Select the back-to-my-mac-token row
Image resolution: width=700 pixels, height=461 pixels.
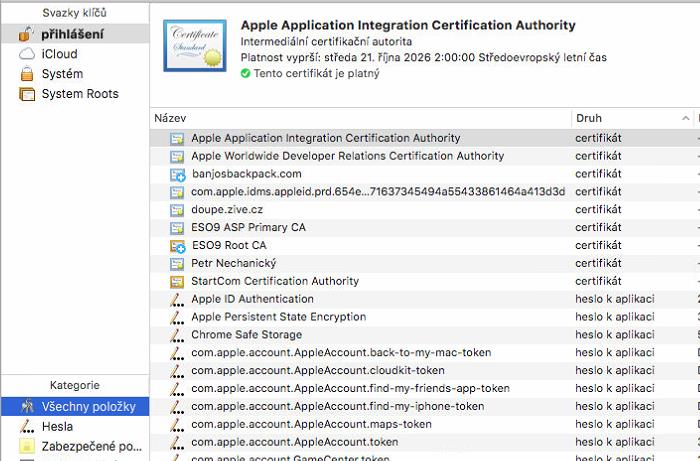coord(425,353)
